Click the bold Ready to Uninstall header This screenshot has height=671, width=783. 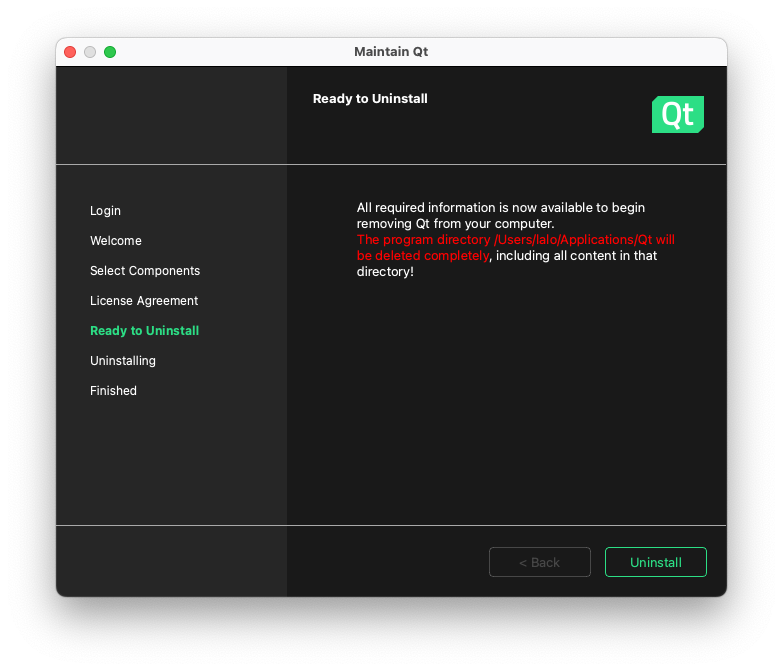coord(370,99)
